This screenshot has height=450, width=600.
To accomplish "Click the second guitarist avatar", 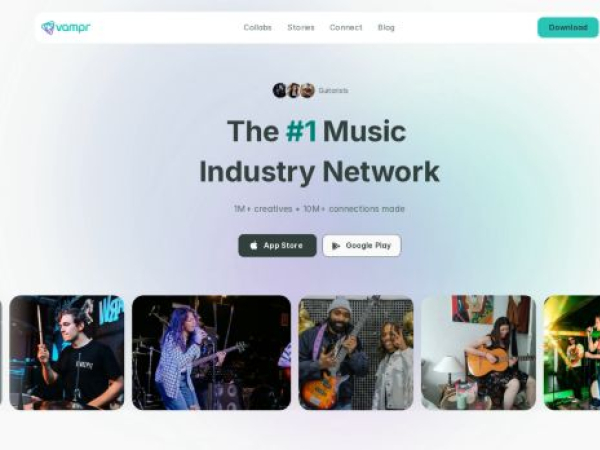I will coord(293,90).
